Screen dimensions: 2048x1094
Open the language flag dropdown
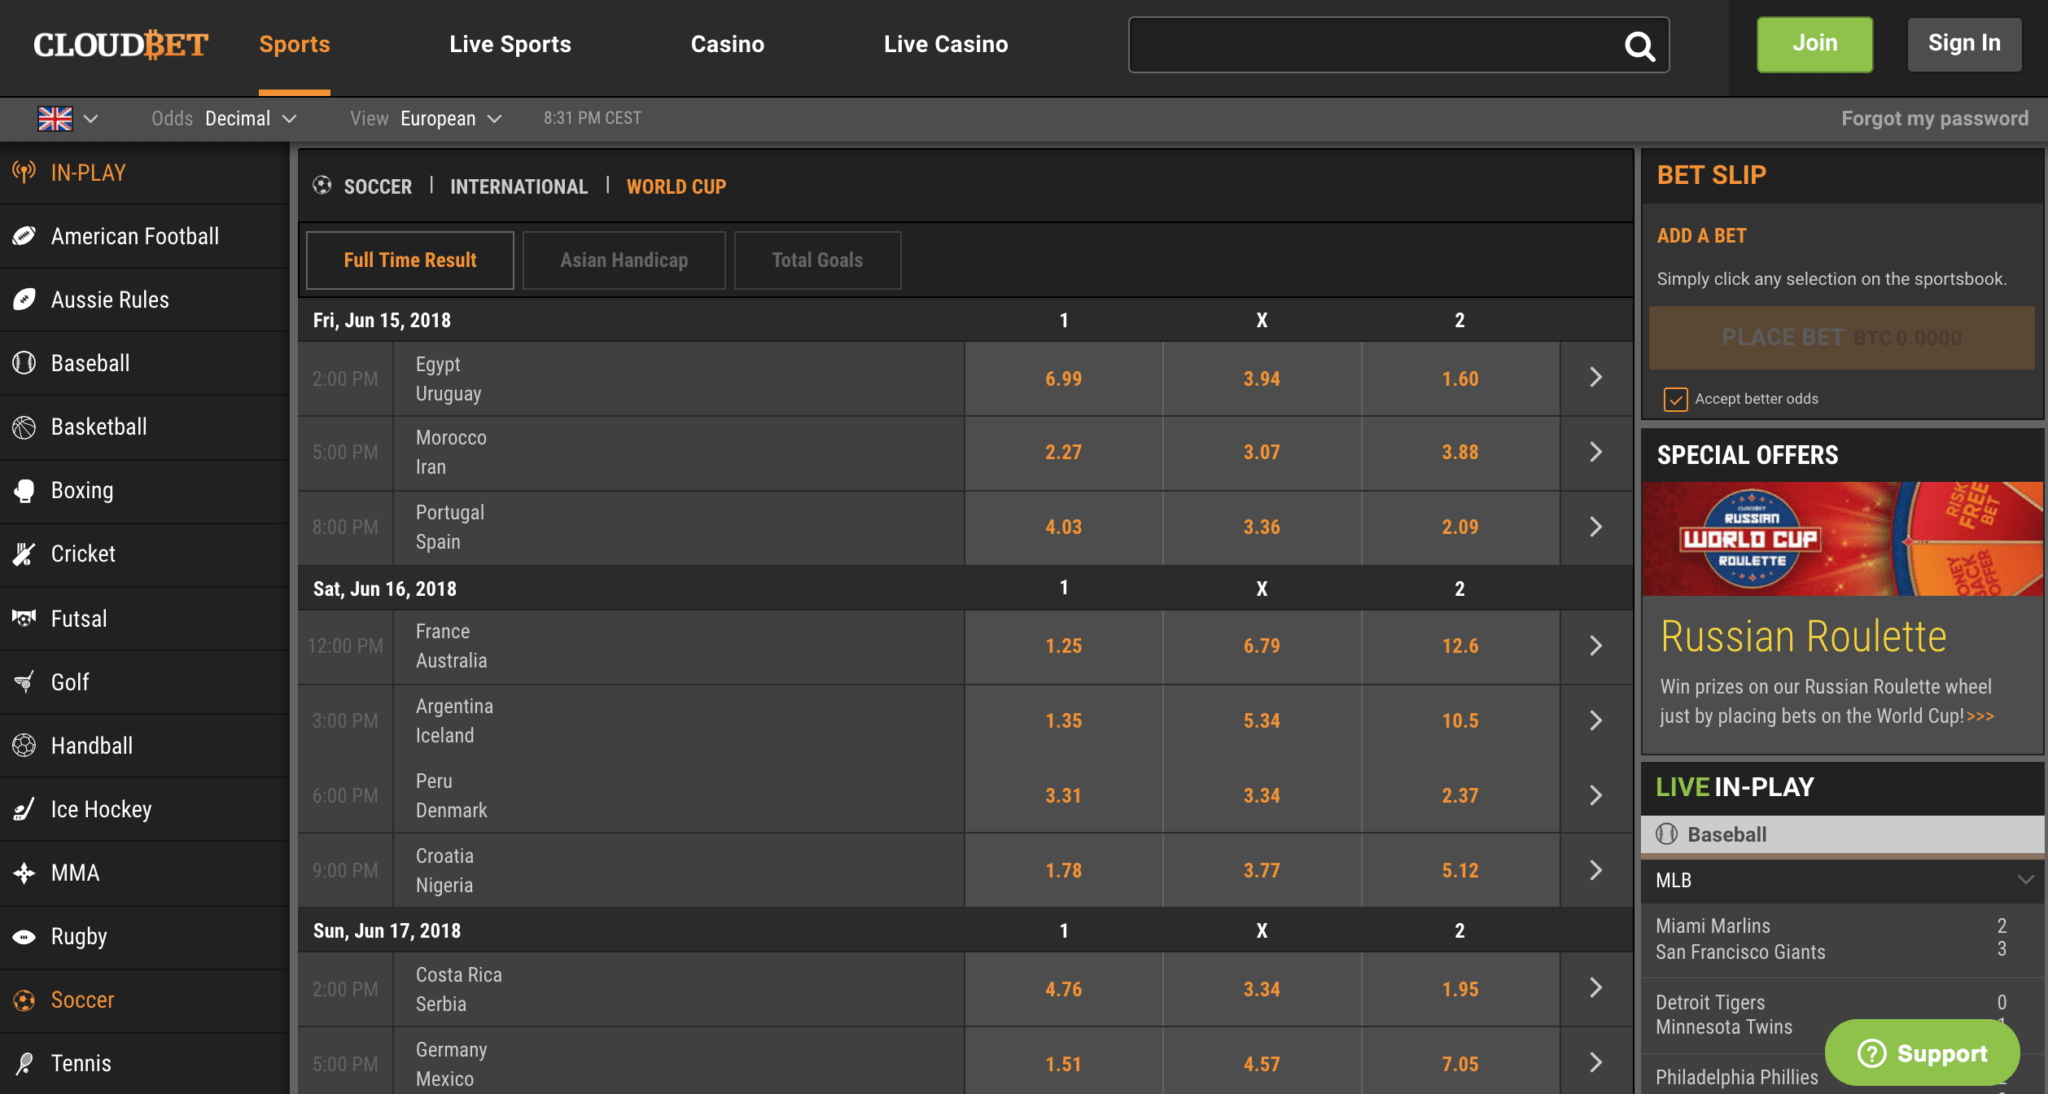click(68, 119)
